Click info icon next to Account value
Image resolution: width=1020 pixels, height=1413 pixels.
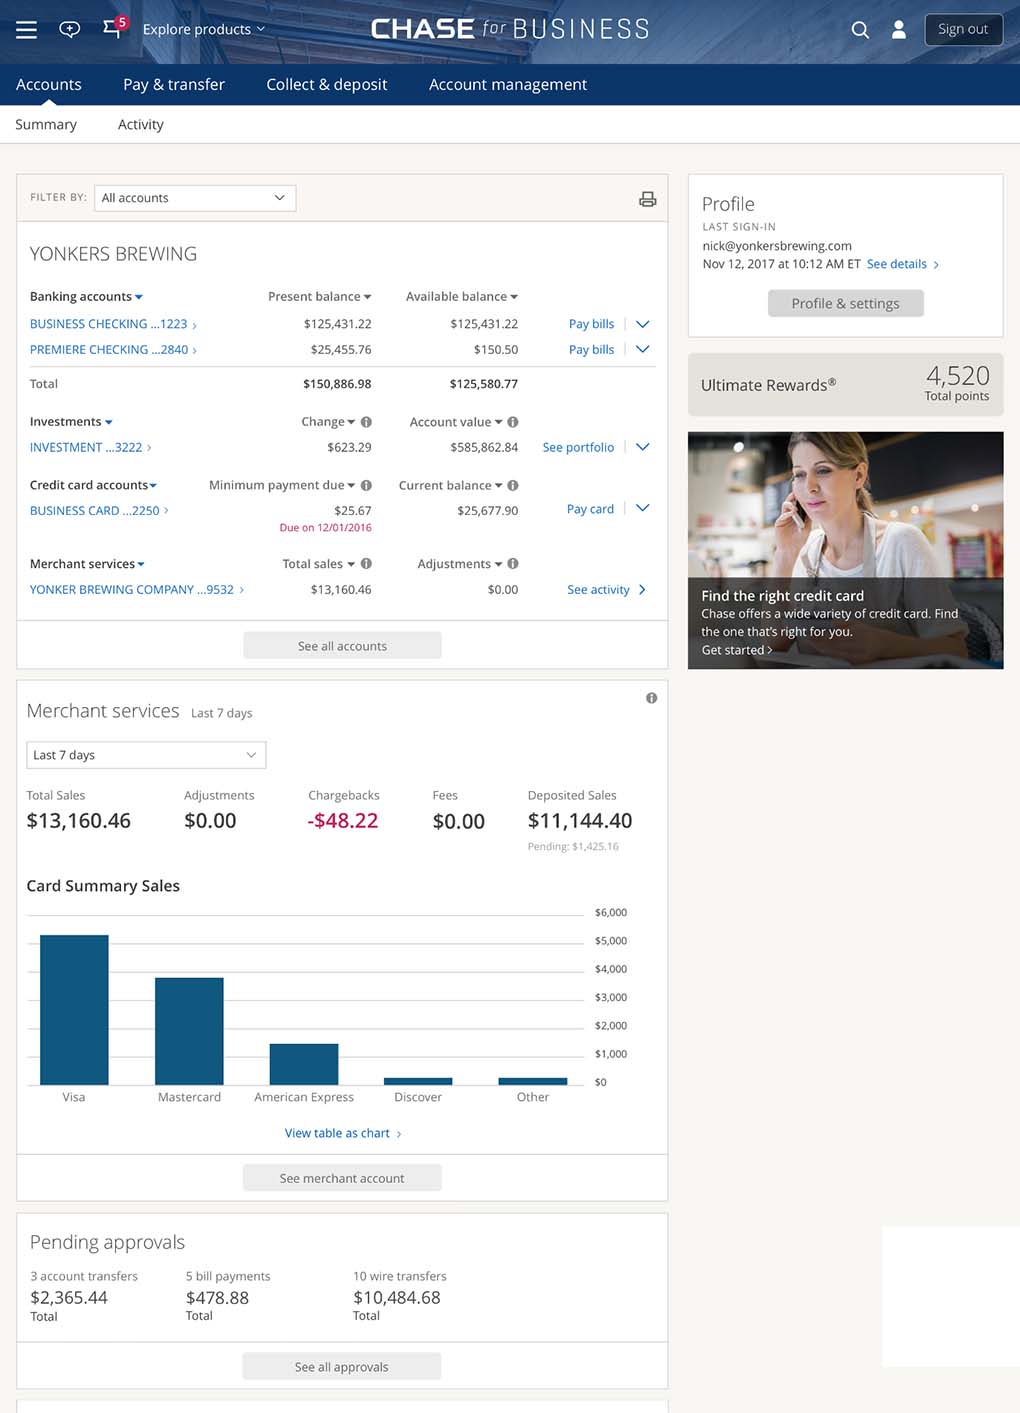[x=513, y=422]
